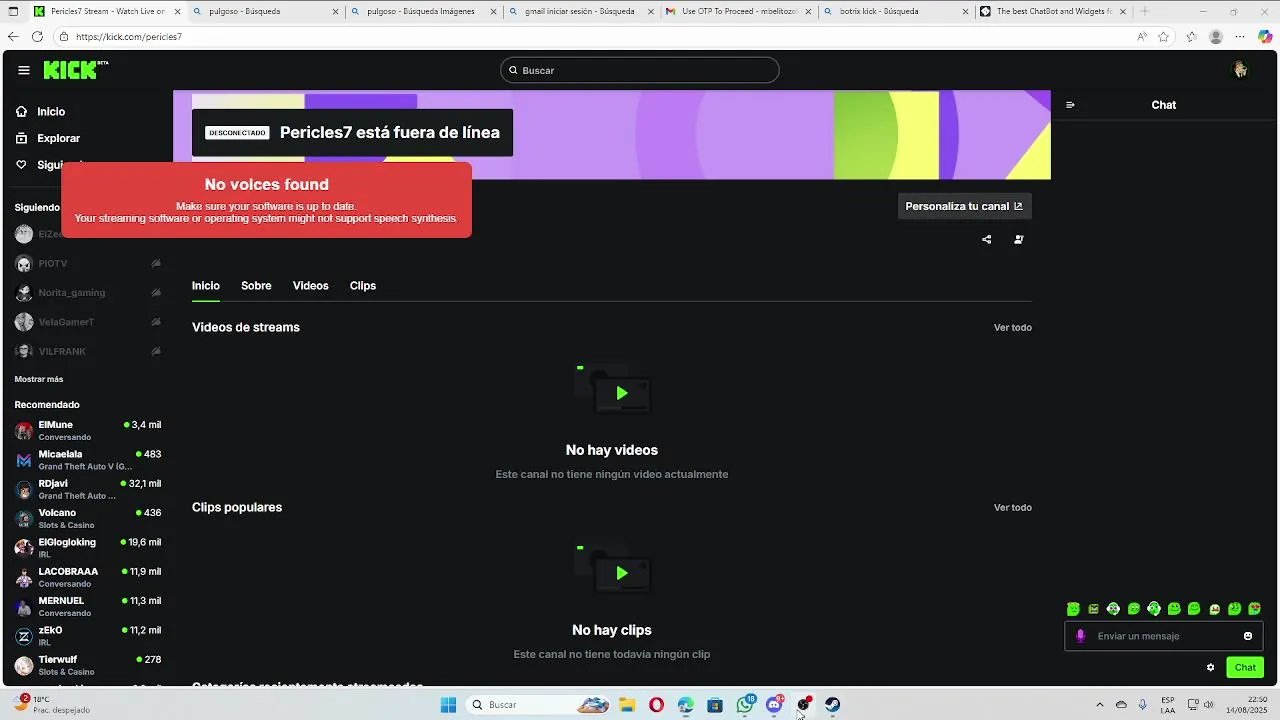The width and height of the screenshot is (1280, 720).
Task: Open Edge settings three-dots menu
Action: click(x=1241, y=36)
